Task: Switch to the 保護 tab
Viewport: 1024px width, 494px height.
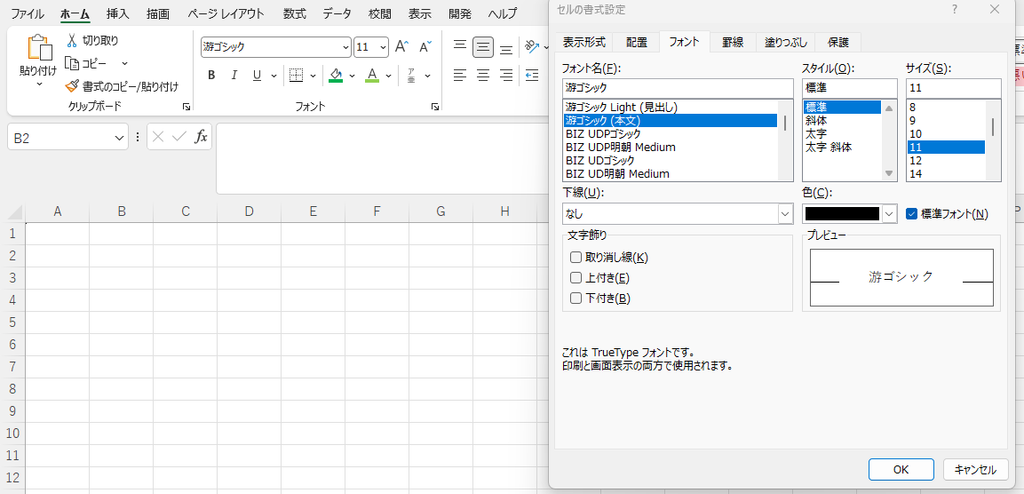Action: (x=838, y=42)
